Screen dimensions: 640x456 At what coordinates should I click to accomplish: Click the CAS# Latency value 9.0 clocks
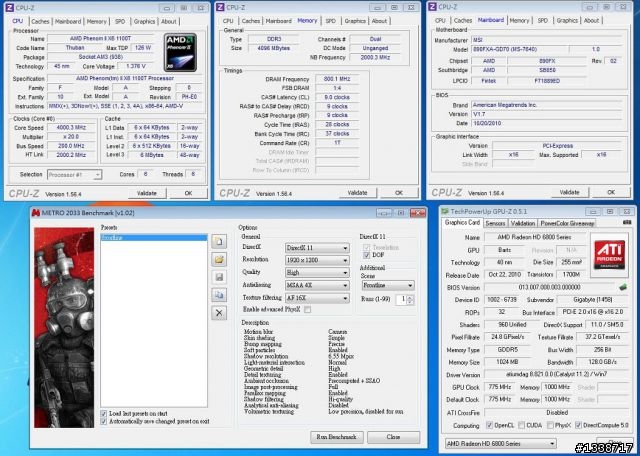point(337,98)
